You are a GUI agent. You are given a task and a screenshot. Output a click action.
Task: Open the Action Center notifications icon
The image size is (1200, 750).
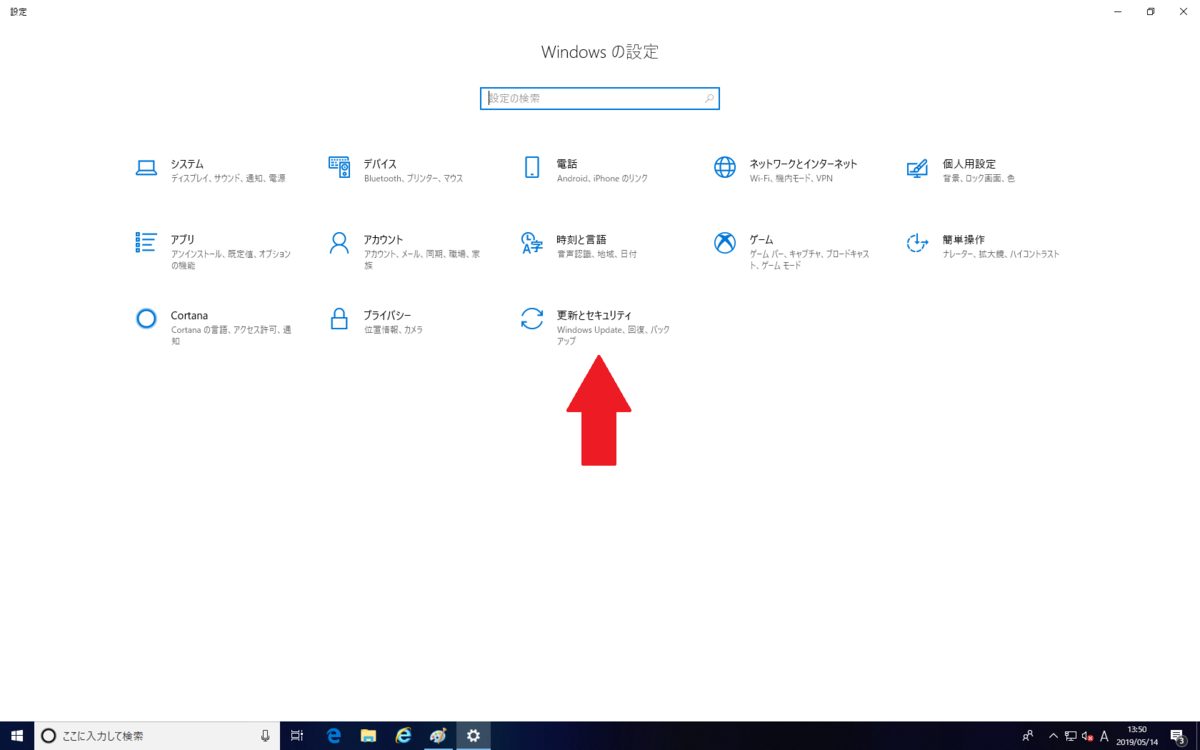point(1178,736)
